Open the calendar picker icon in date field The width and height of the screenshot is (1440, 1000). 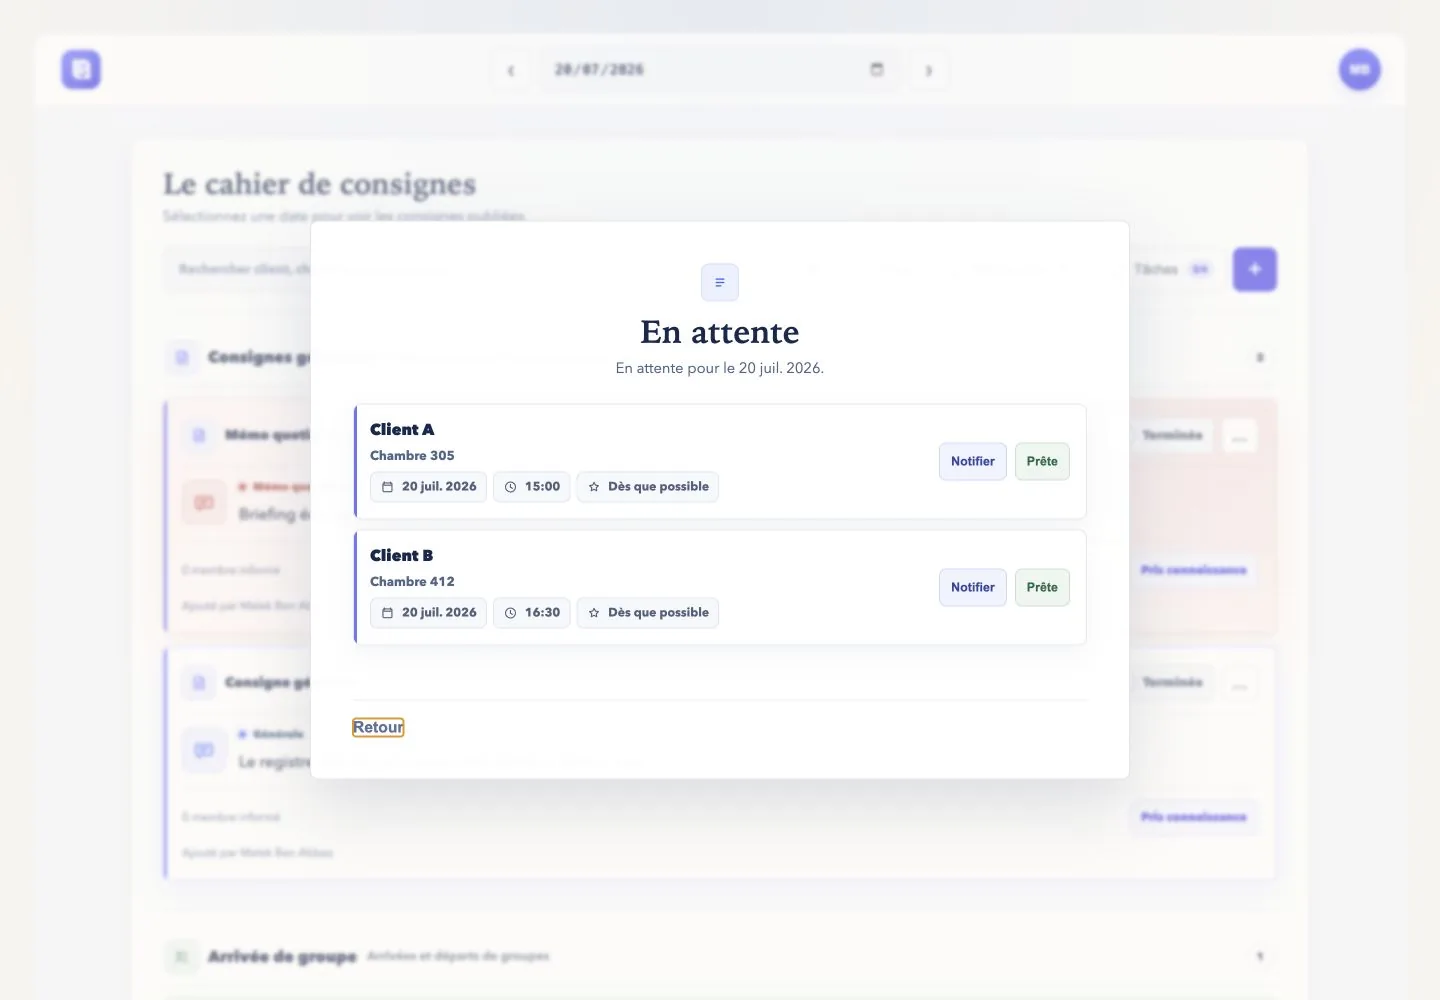click(877, 69)
